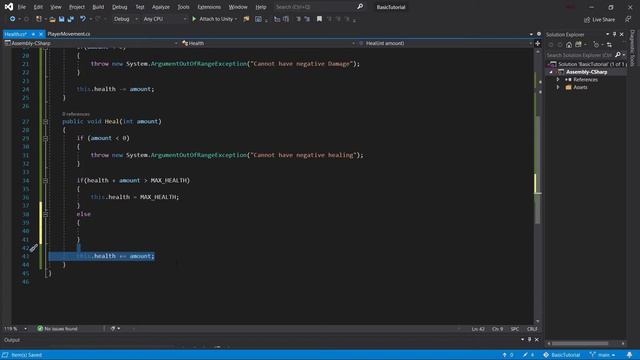Open the Project menu
The image size is (640, 360).
(77, 7)
